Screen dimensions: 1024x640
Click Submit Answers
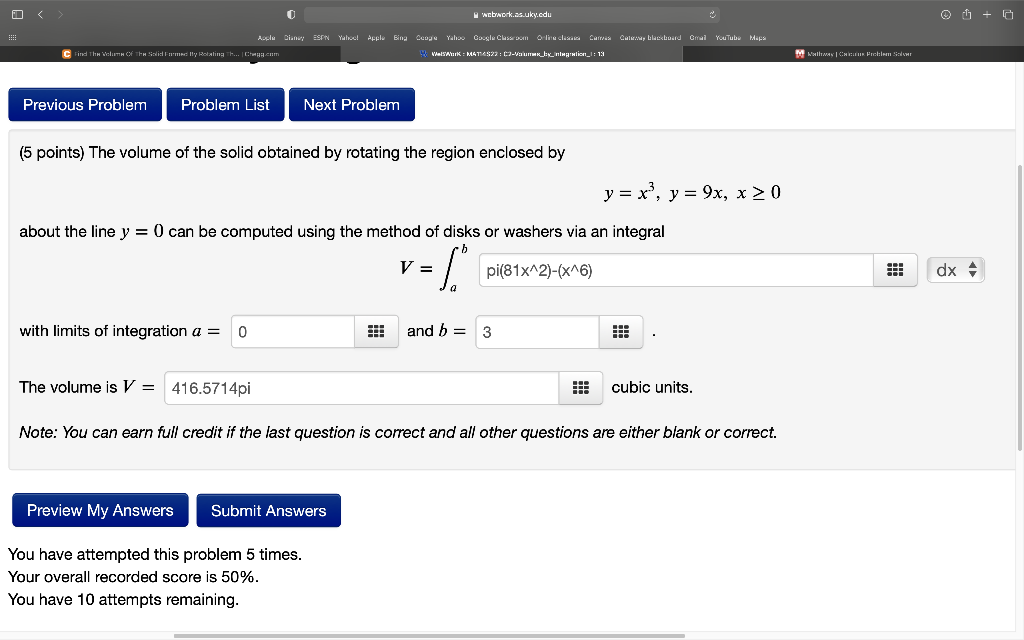click(x=268, y=510)
